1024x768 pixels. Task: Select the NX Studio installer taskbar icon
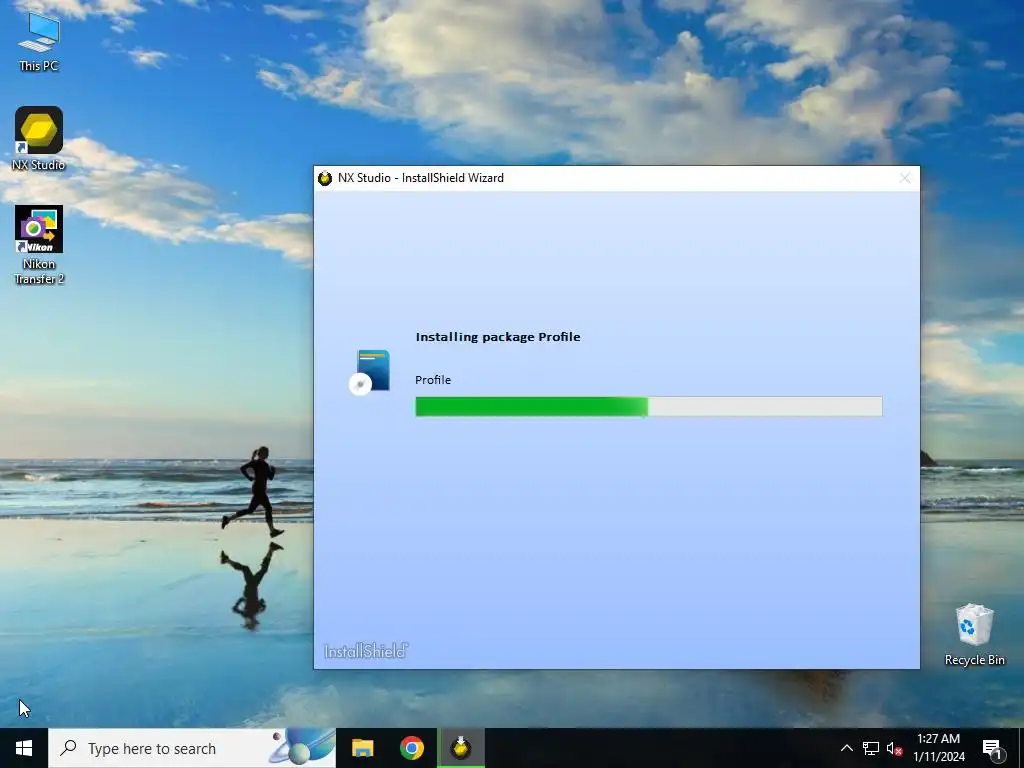click(x=461, y=748)
